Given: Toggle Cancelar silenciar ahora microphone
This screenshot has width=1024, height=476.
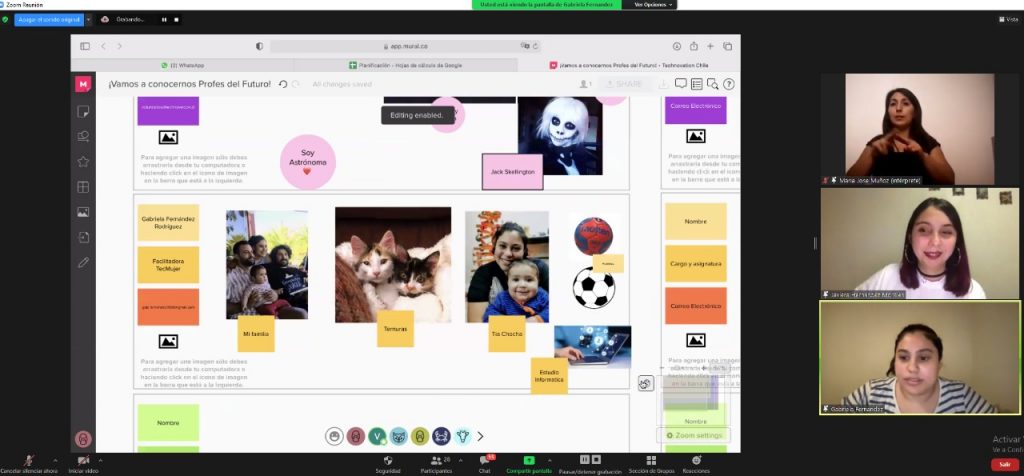Looking at the screenshot, I should tap(29, 464).
